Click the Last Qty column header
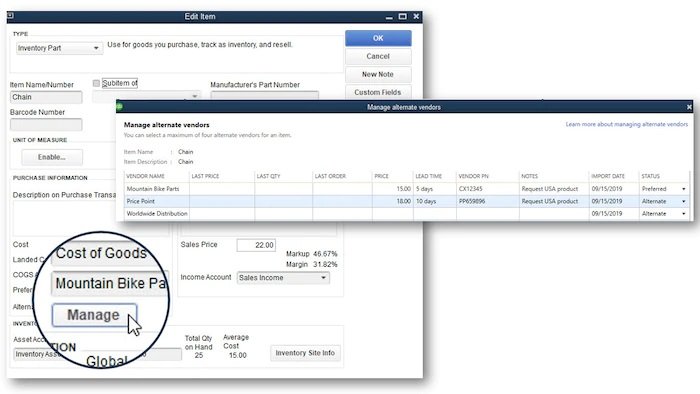 [283, 176]
